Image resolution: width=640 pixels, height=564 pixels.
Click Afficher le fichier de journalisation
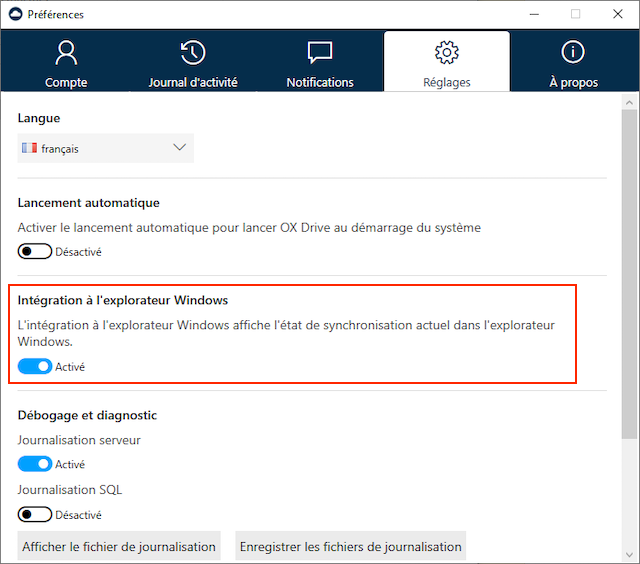[119, 546]
